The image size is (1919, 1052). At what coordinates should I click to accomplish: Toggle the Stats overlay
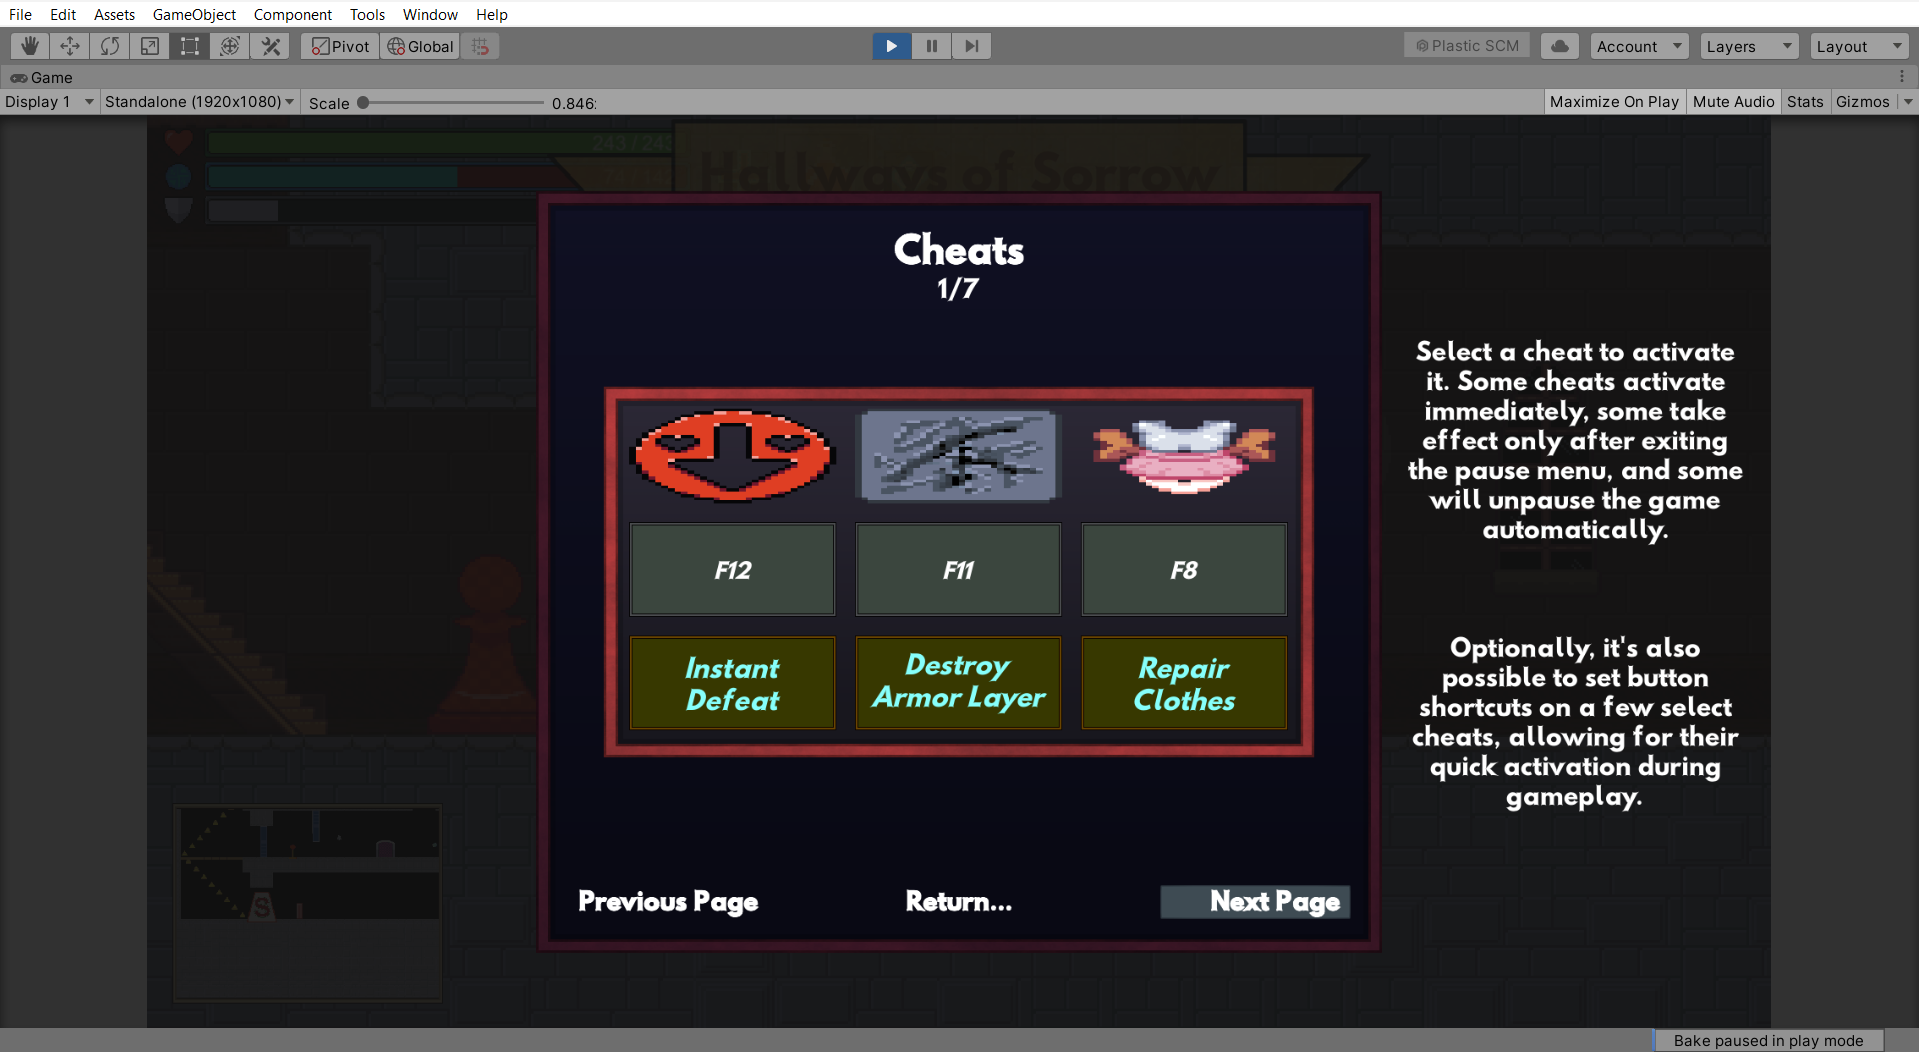(1805, 102)
